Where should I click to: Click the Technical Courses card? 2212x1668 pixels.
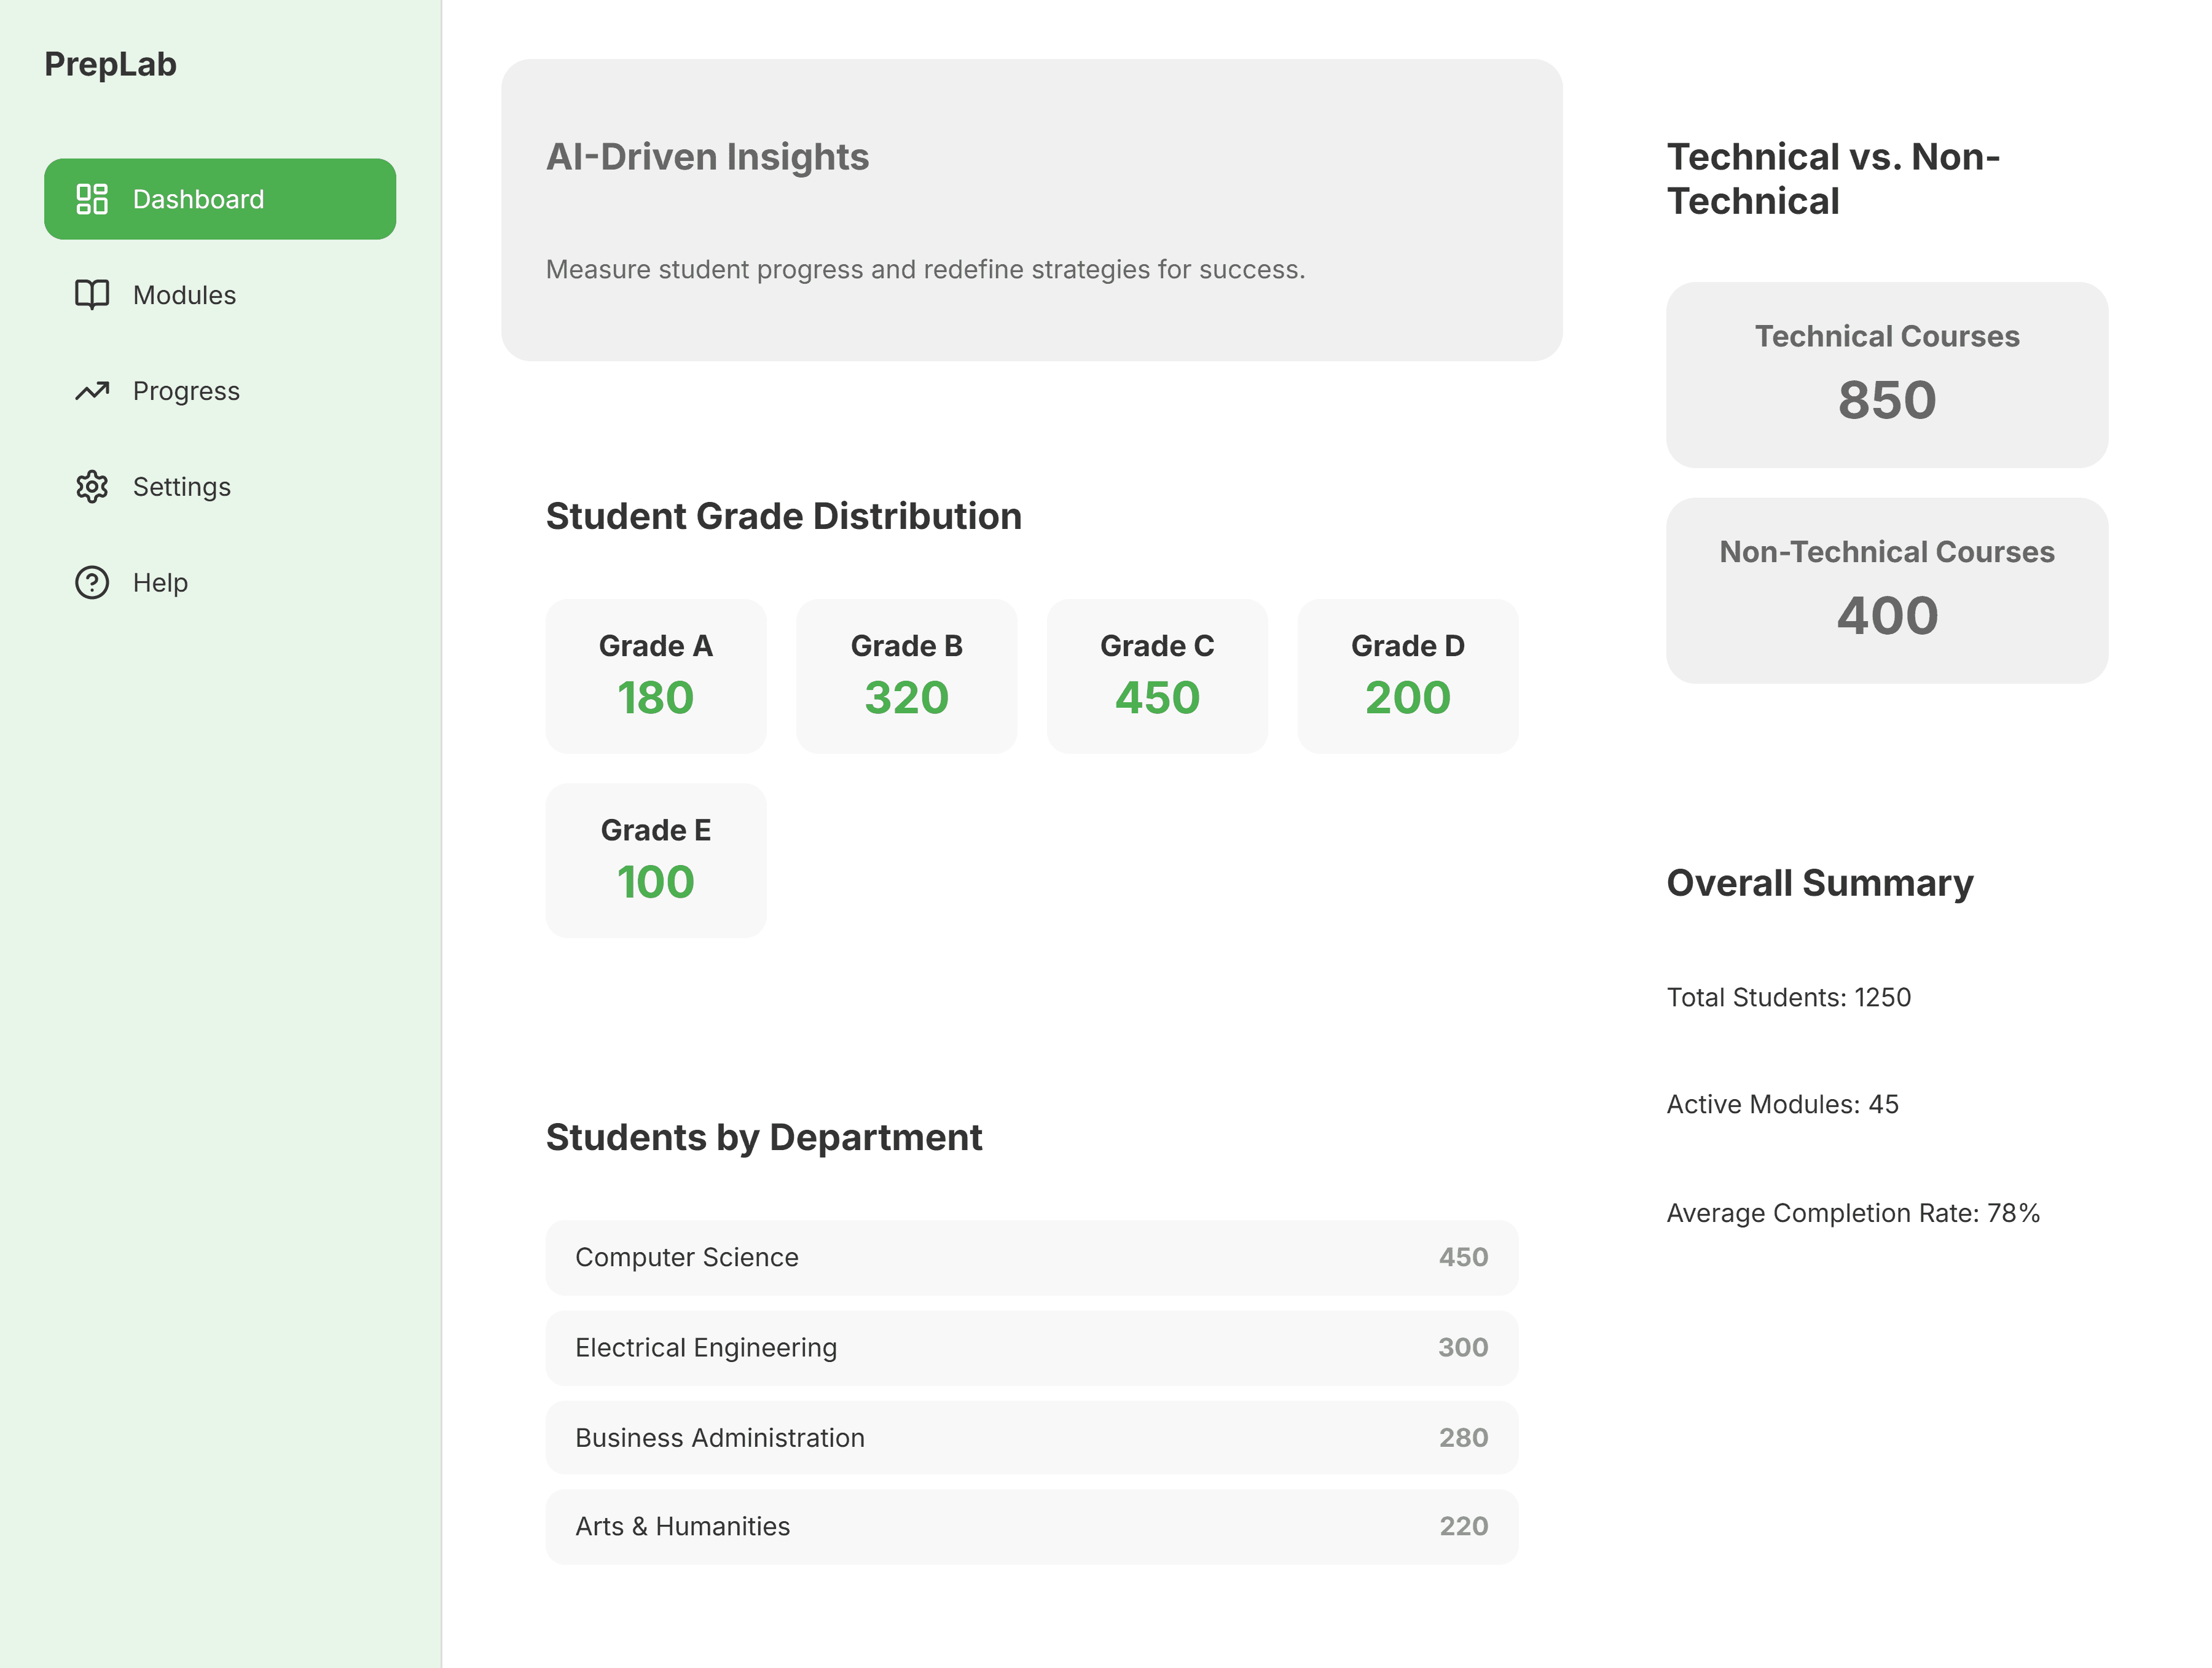pyautogui.click(x=1886, y=375)
